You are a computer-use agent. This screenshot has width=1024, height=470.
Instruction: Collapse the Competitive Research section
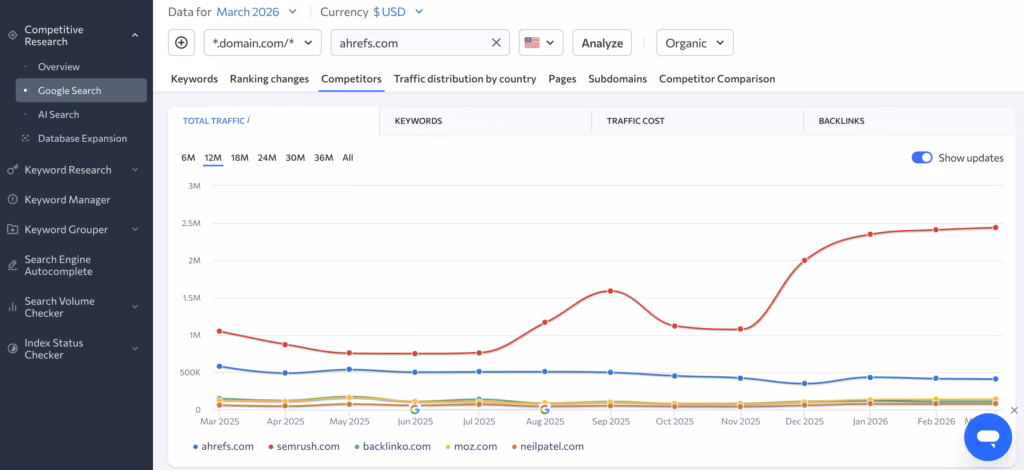pyautogui.click(x=135, y=35)
